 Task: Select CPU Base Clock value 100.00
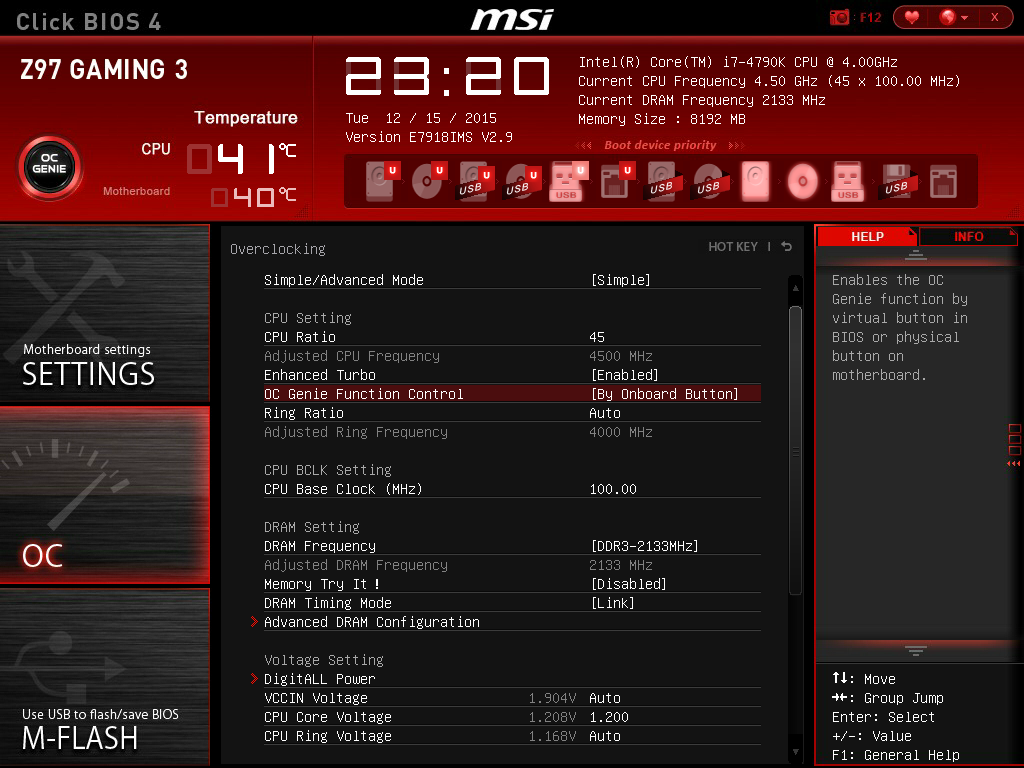pyautogui.click(x=613, y=488)
